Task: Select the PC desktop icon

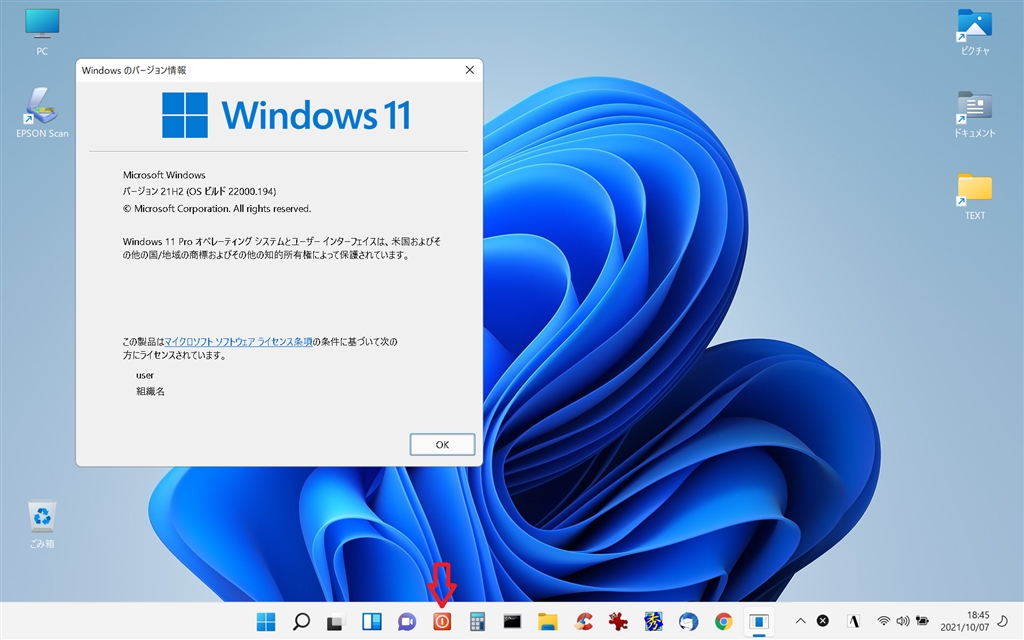Action: (x=42, y=32)
